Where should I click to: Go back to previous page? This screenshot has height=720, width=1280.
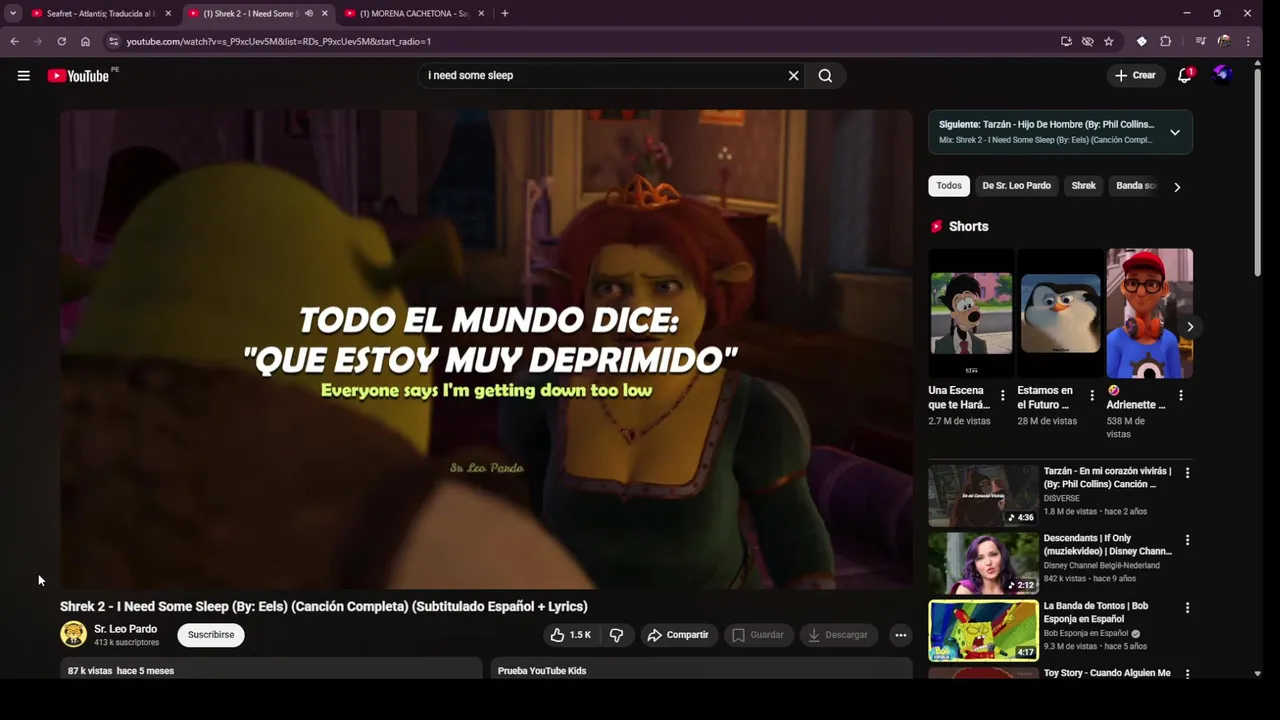pyautogui.click(x=14, y=41)
